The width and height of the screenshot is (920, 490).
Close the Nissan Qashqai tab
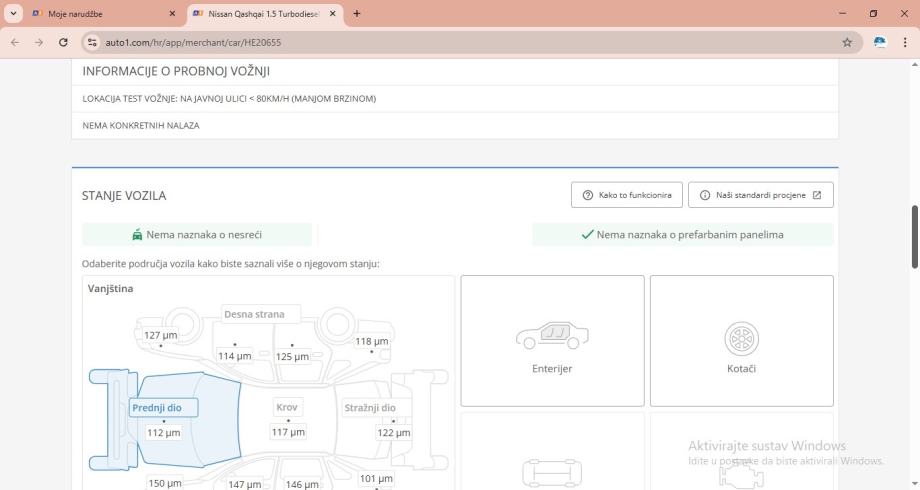point(333,13)
